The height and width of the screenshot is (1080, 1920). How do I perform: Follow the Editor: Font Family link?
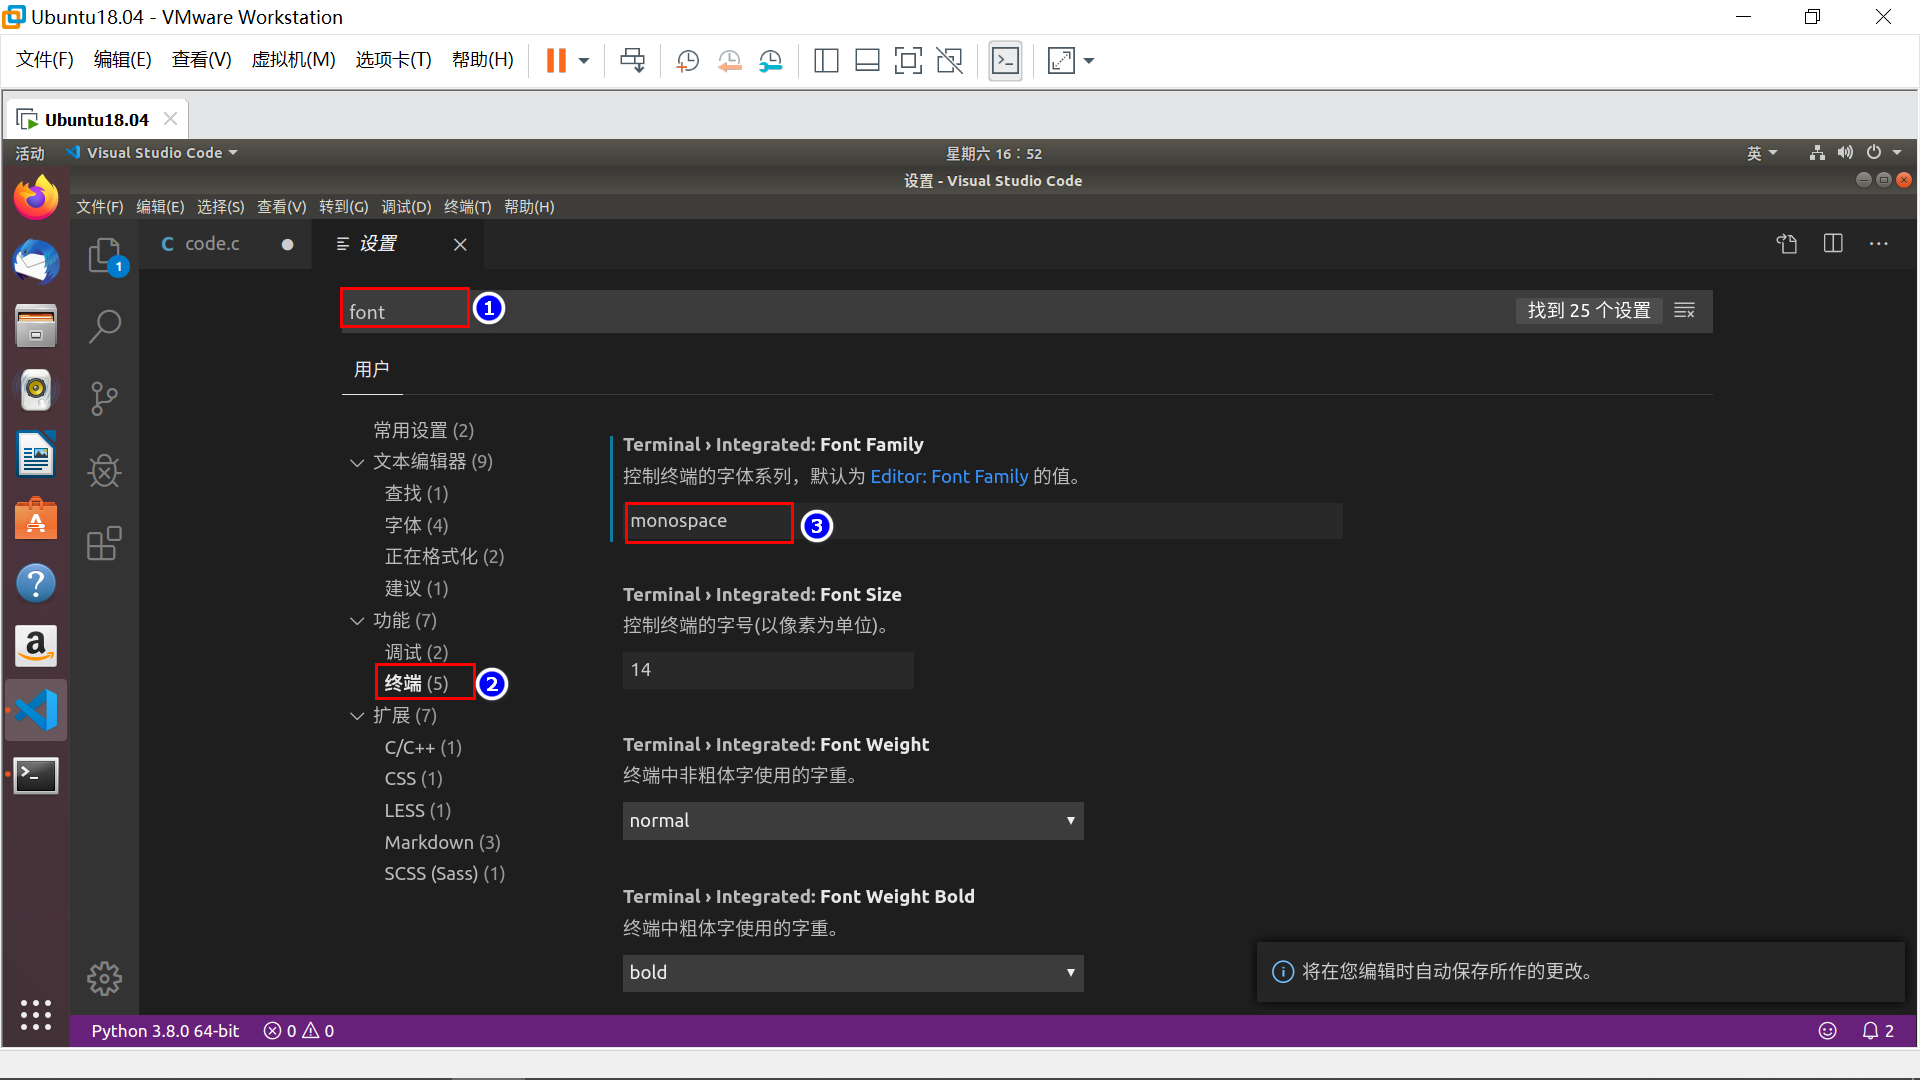pos(948,477)
